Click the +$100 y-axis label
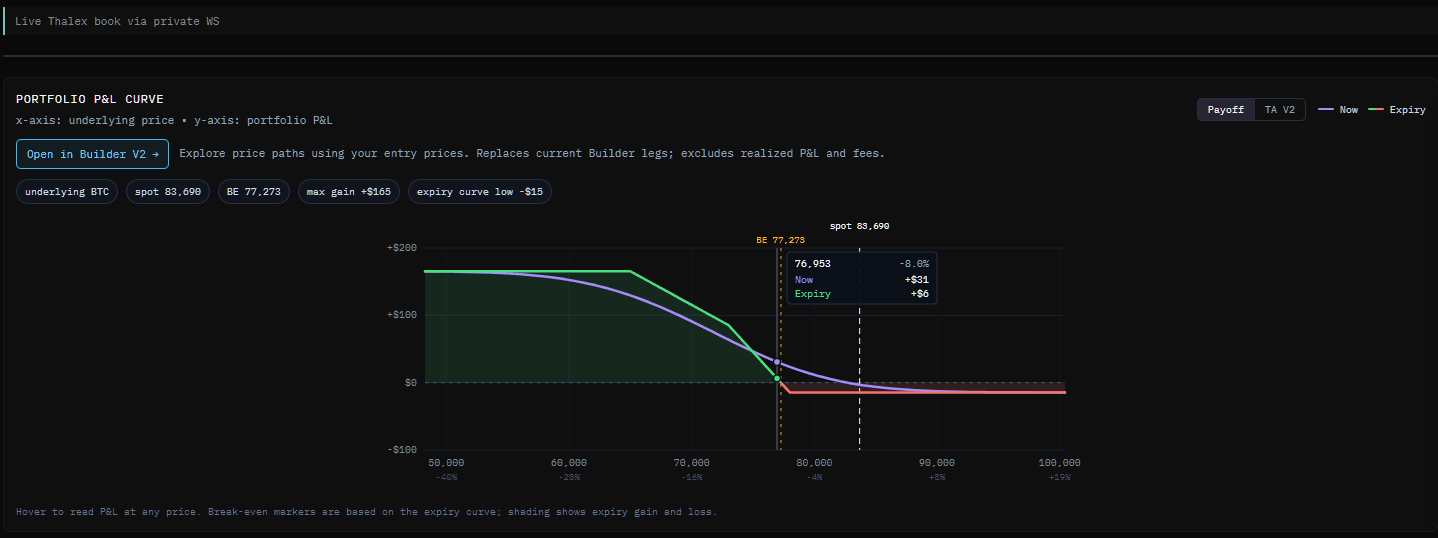This screenshot has height=538, width=1438. [401, 315]
